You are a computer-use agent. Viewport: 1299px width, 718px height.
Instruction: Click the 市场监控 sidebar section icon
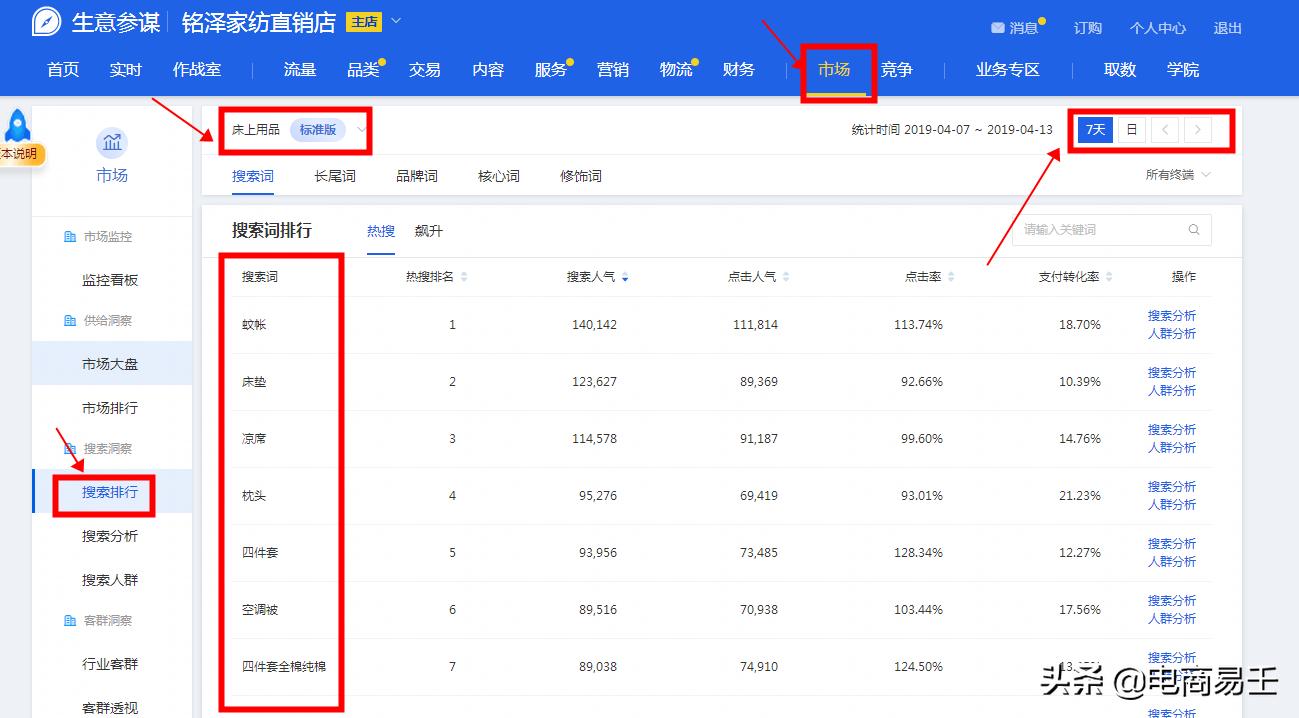[x=68, y=236]
